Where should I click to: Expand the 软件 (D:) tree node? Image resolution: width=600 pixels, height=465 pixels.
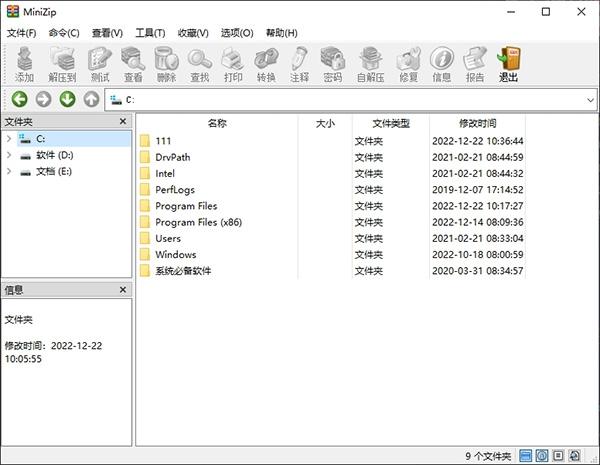[x=9, y=155]
